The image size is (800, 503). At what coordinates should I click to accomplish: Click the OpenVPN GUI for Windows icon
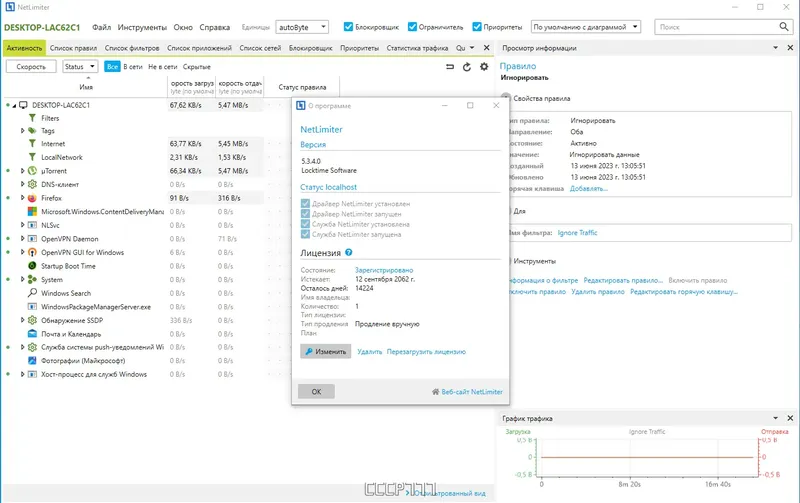(x=32, y=253)
